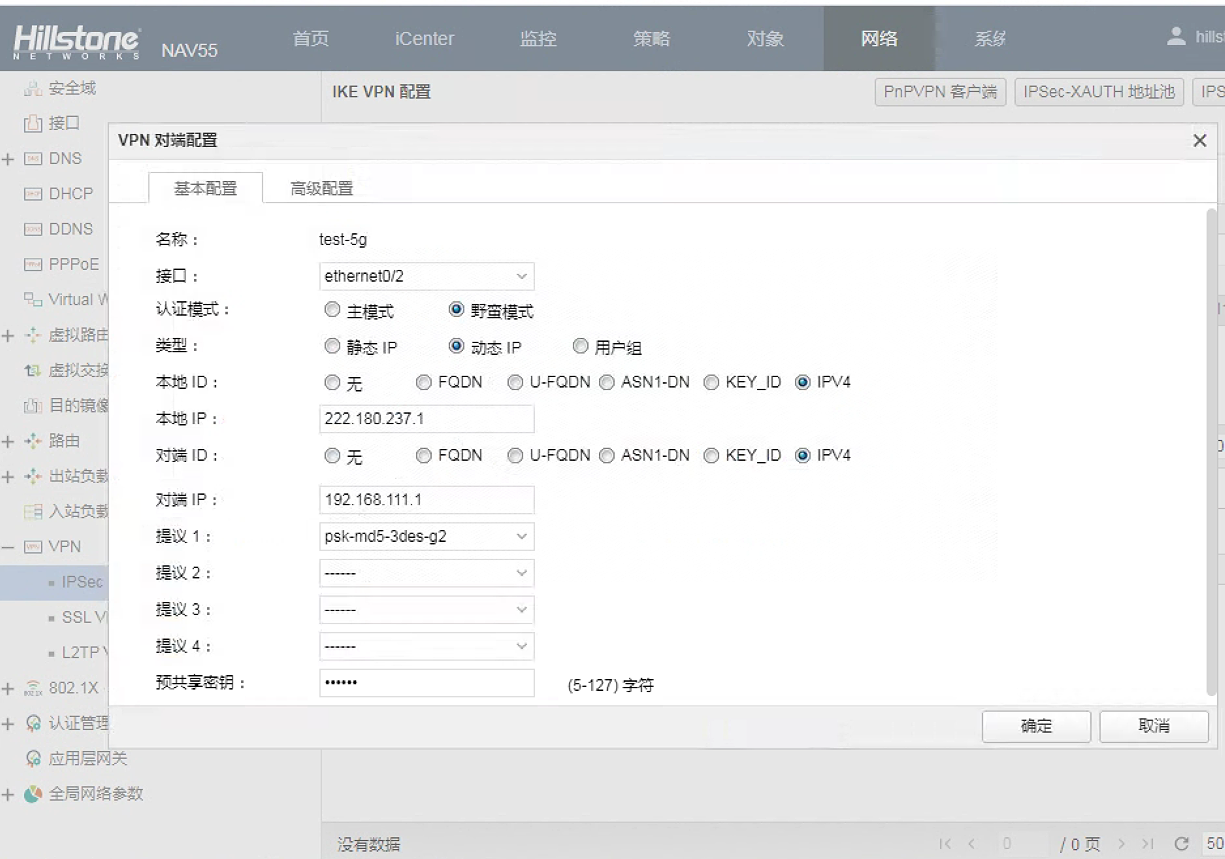The height and width of the screenshot is (859, 1225).
Task: Click the 取消 button
Action: coord(1154,727)
